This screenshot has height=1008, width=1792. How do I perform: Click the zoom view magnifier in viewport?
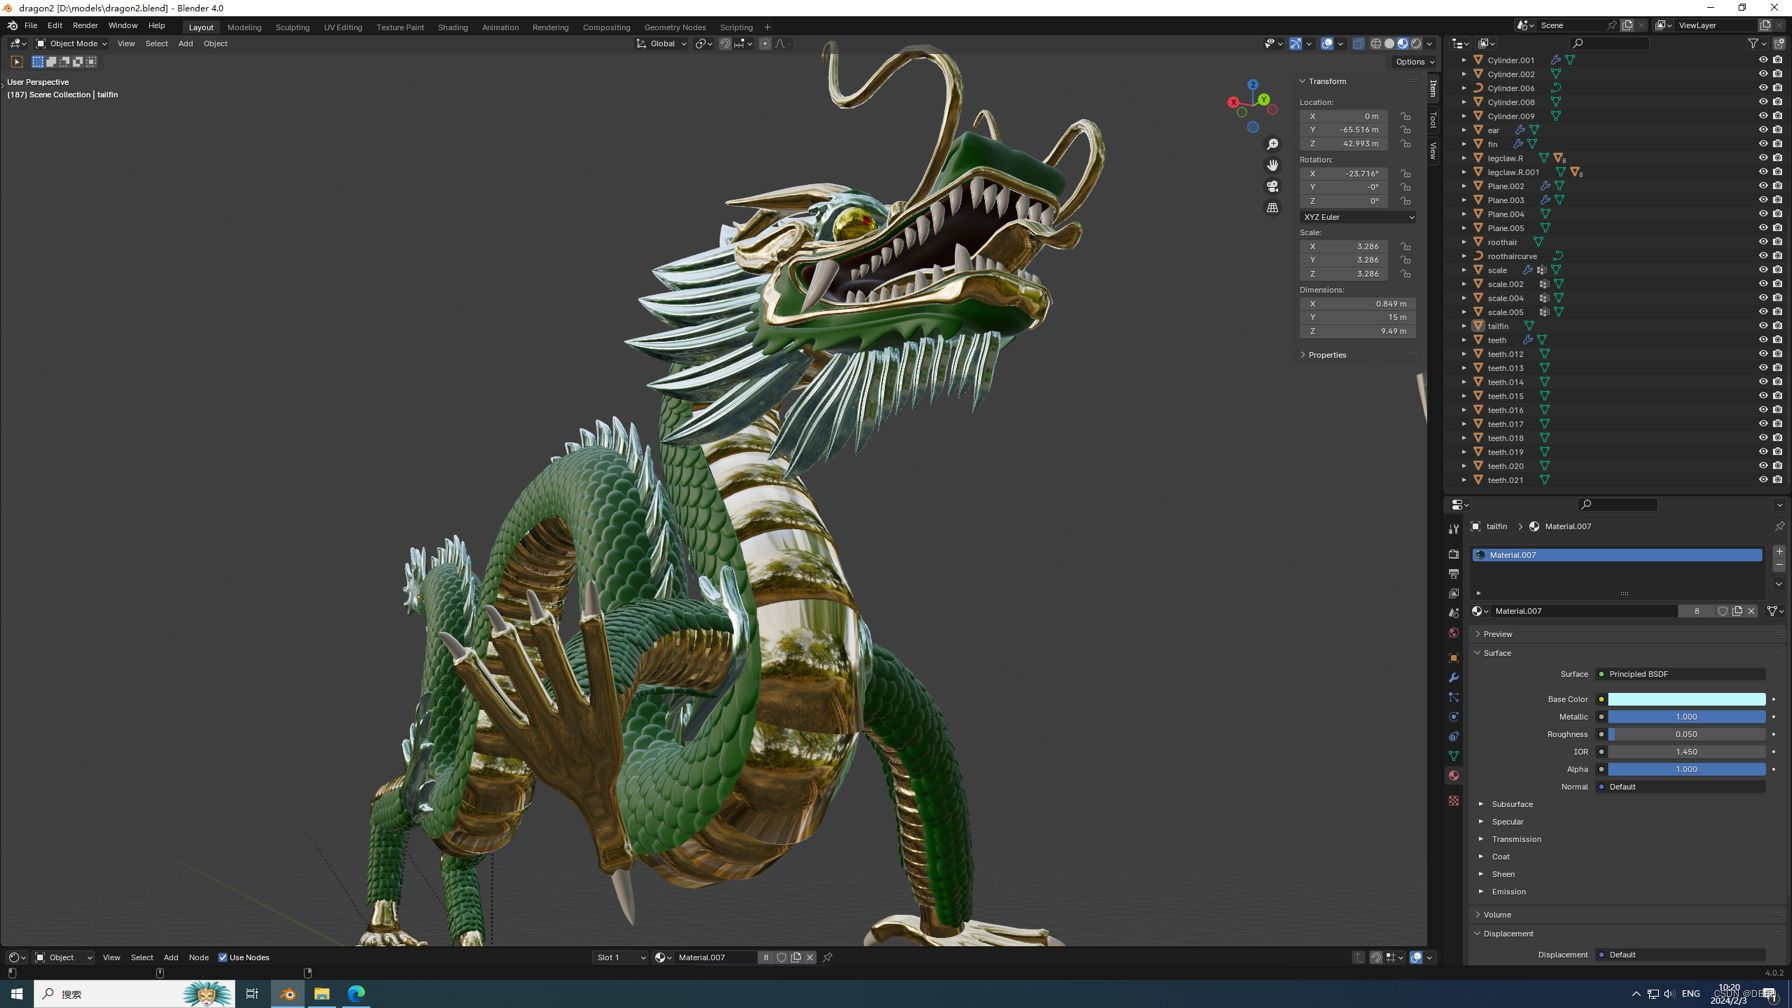coord(1272,145)
